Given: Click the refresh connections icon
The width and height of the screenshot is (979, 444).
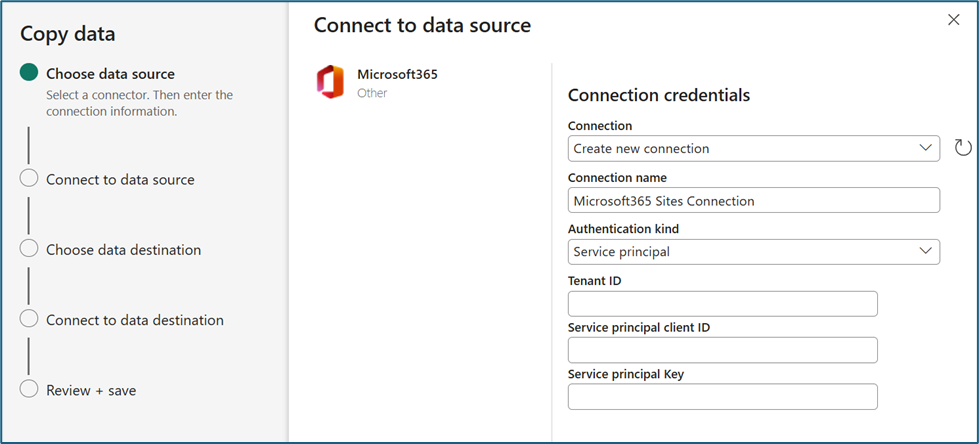Looking at the screenshot, I should (x=963, y=148).
